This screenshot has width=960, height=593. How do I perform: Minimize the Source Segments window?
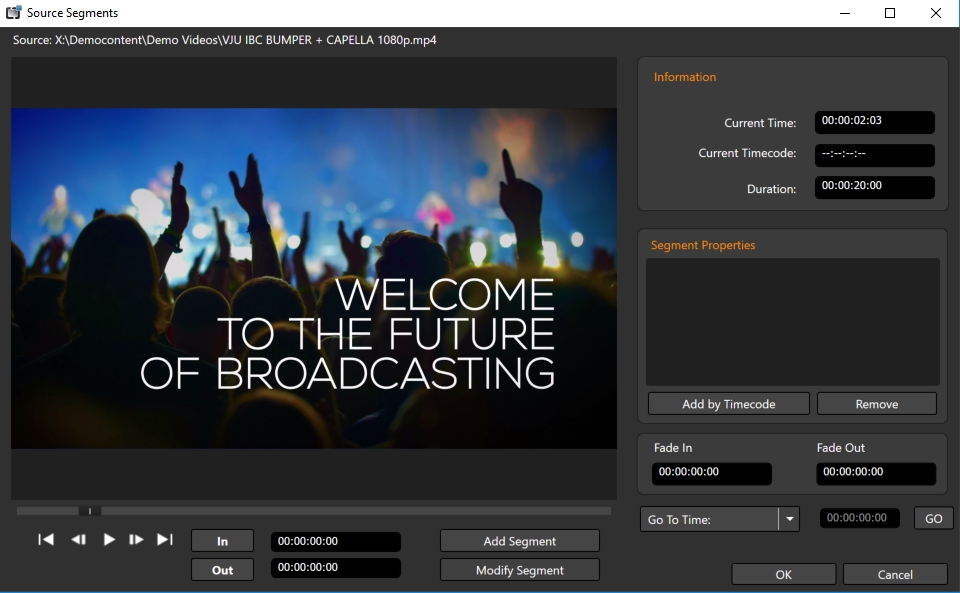[x=845, y=13]
